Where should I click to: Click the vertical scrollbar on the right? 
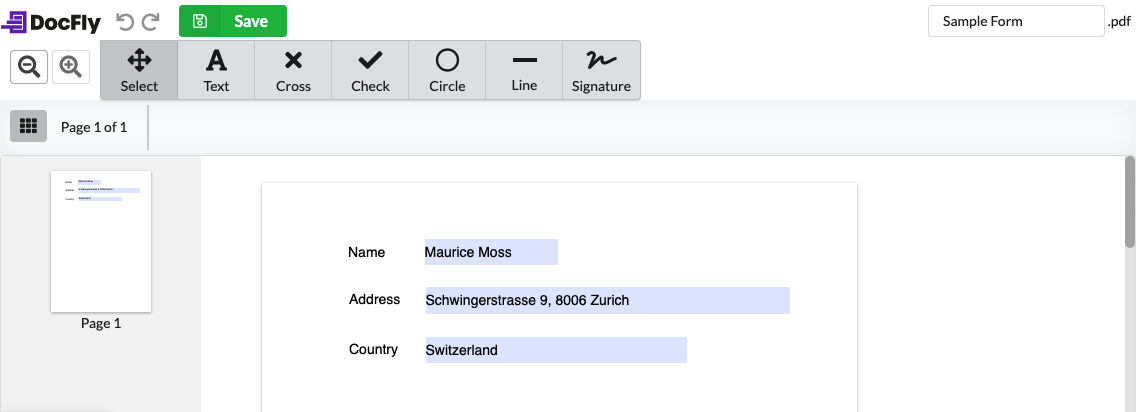pyautogui.click(x=1130, y=202)
